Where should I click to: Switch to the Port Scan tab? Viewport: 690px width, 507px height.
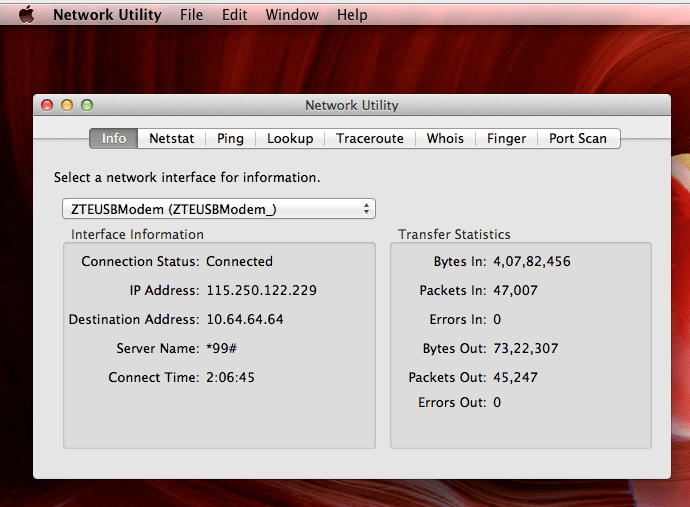[x=578, y=139]
